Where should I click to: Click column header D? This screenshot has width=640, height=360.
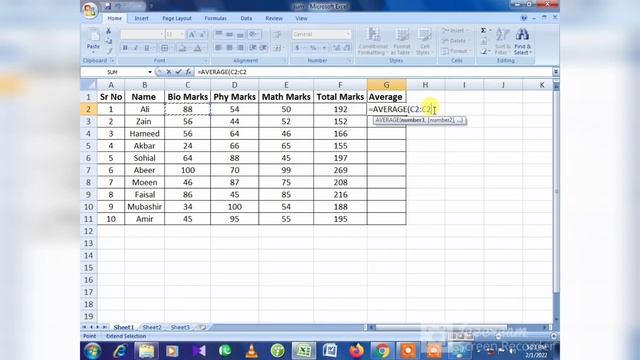[234, 85]
